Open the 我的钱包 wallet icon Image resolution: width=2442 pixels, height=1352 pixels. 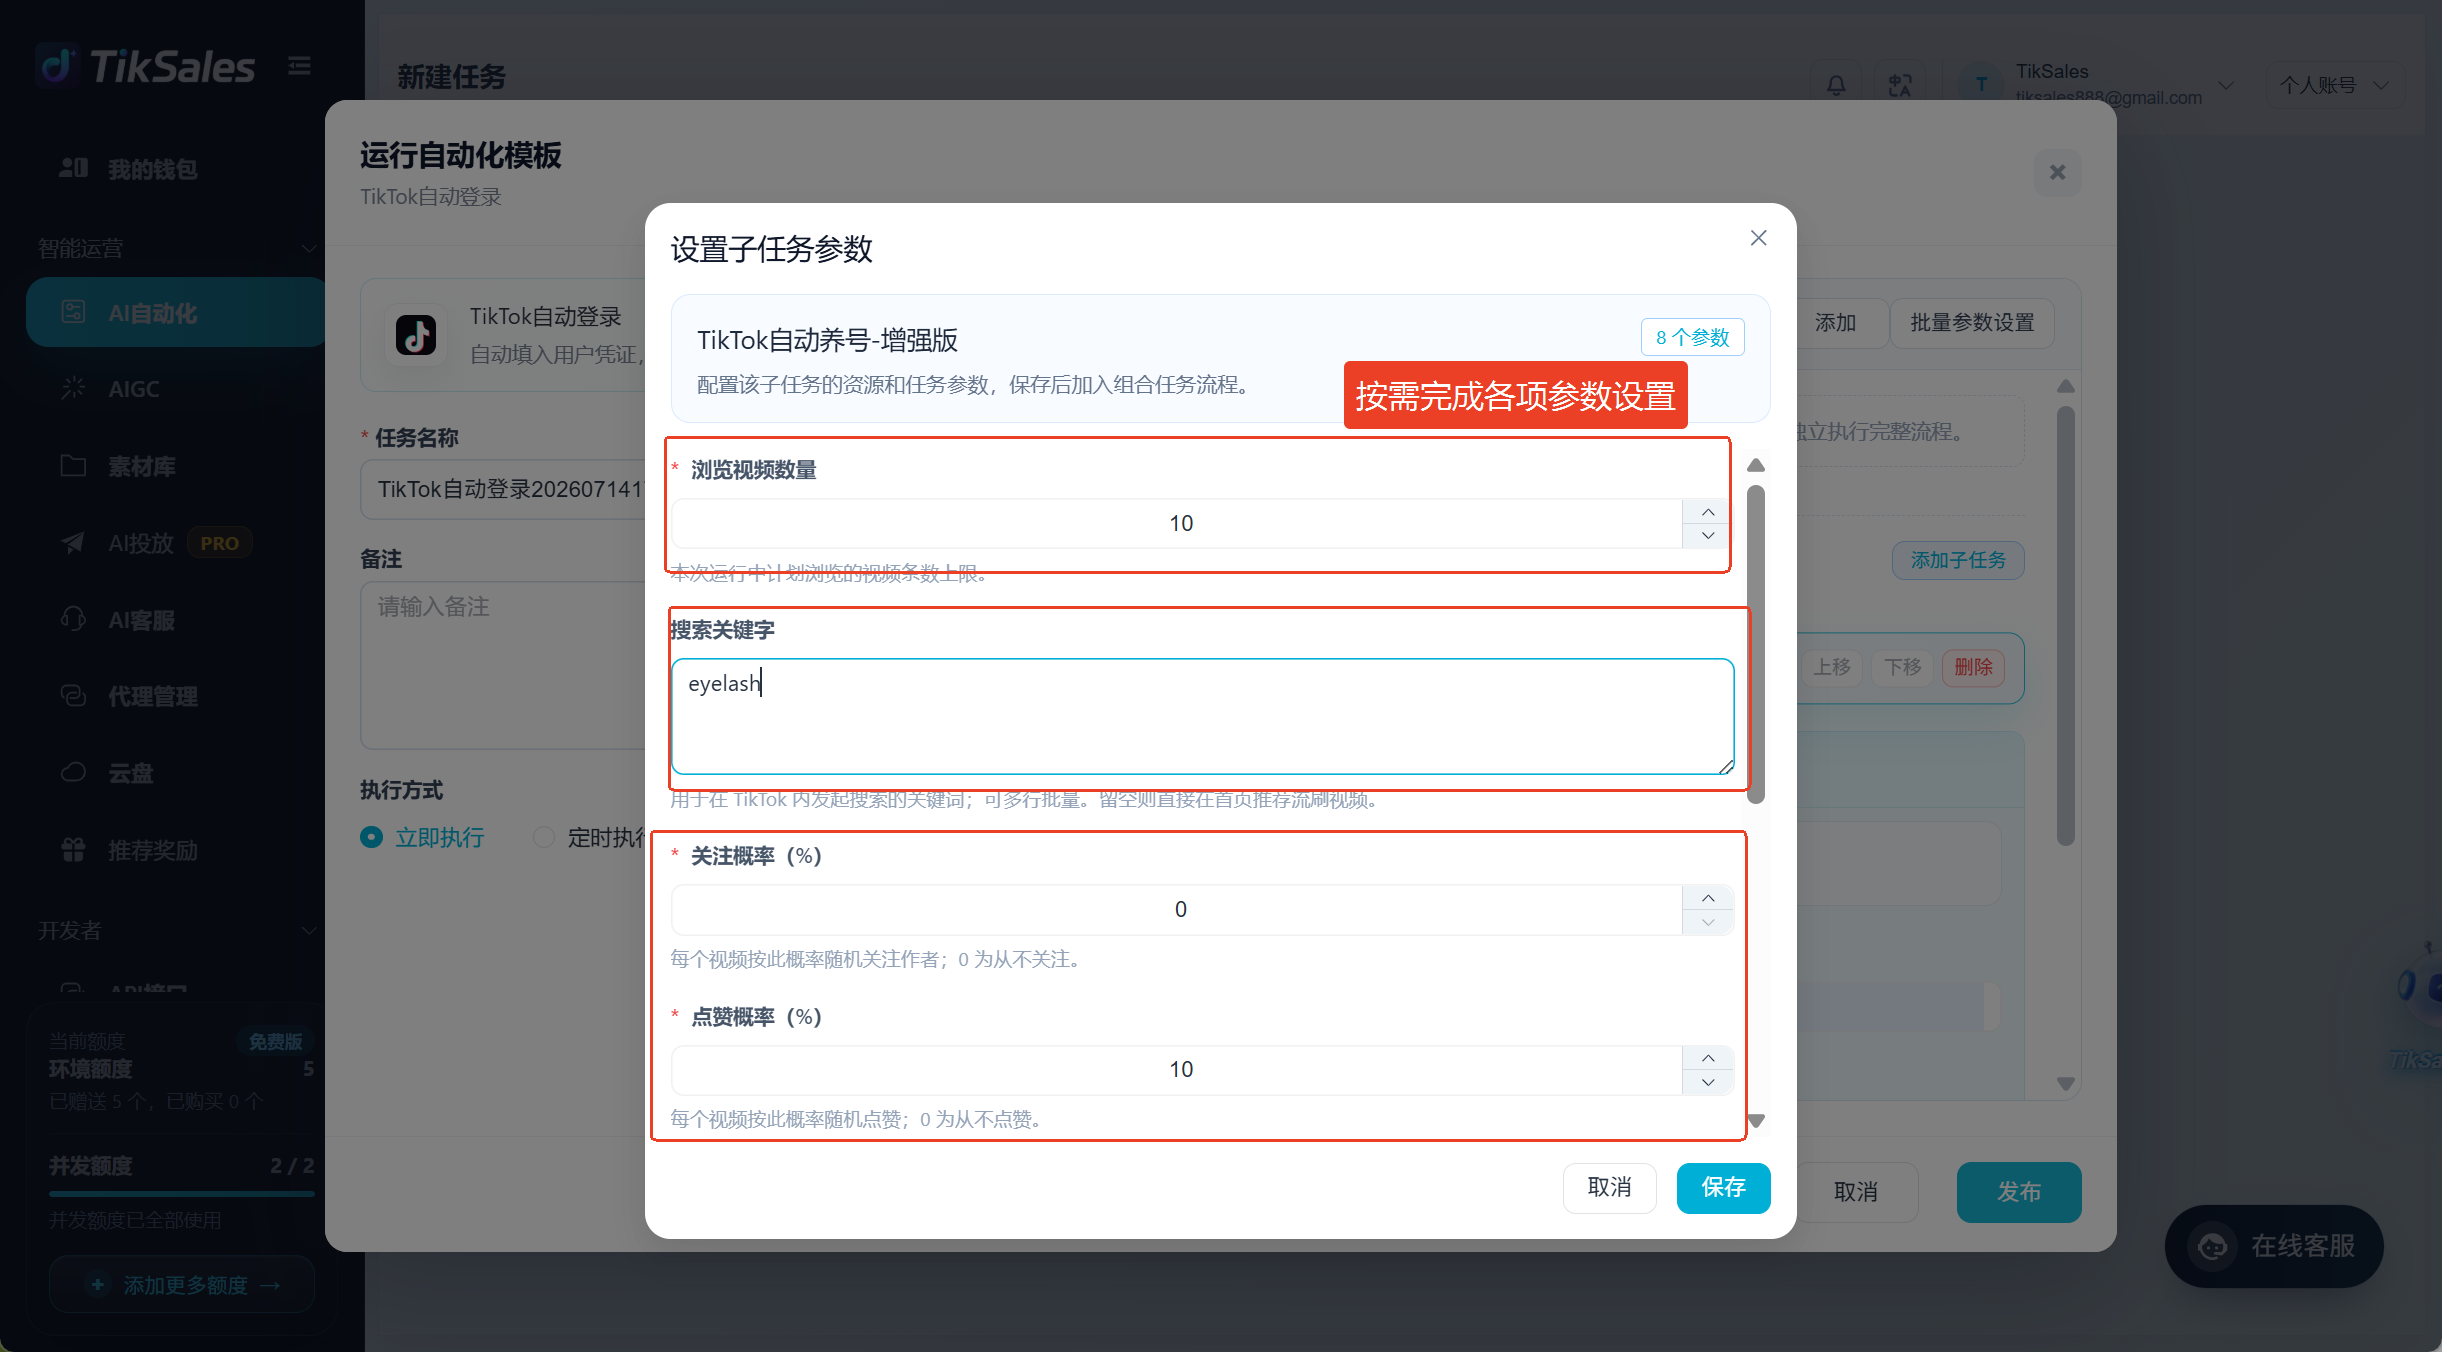(x=73, y=168)
